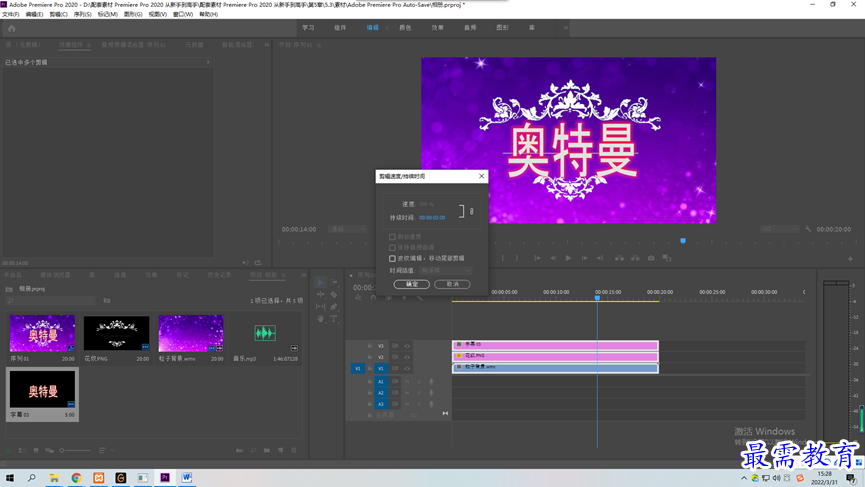Image resolution: width=865 pixels, height=487 pixels.
Task: Select the Ripple Edit tool
Action: pos(321,295)
